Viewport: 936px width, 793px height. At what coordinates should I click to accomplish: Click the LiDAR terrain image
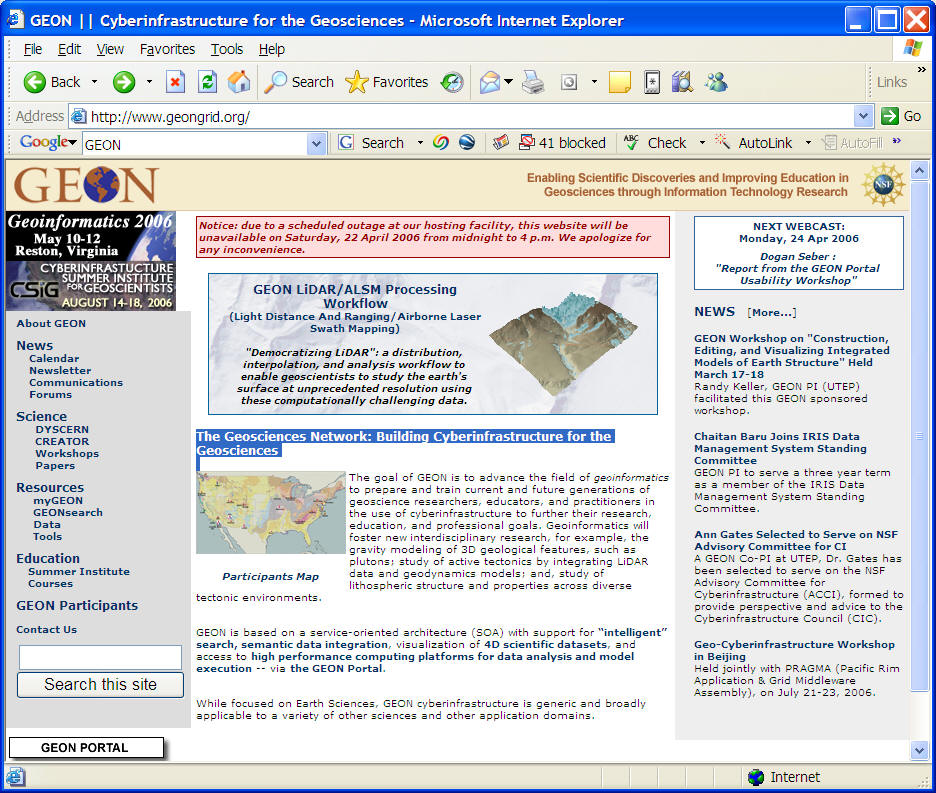(x=564, y=344)
